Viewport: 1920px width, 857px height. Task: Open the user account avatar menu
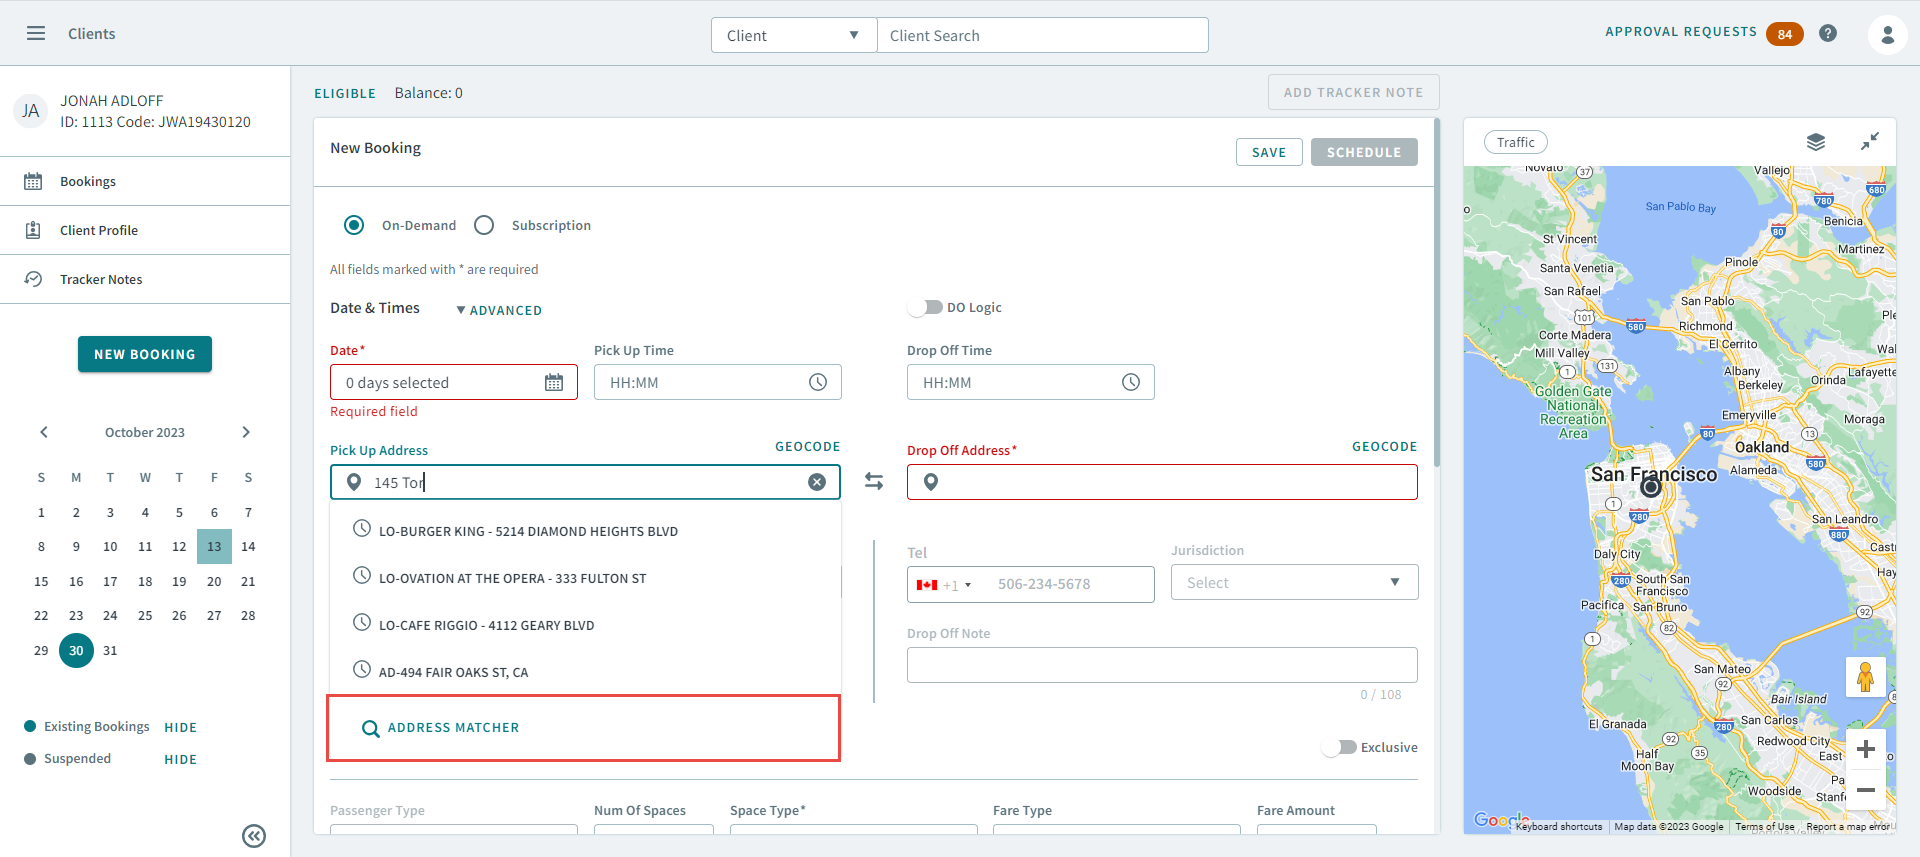pos(1887,35)
